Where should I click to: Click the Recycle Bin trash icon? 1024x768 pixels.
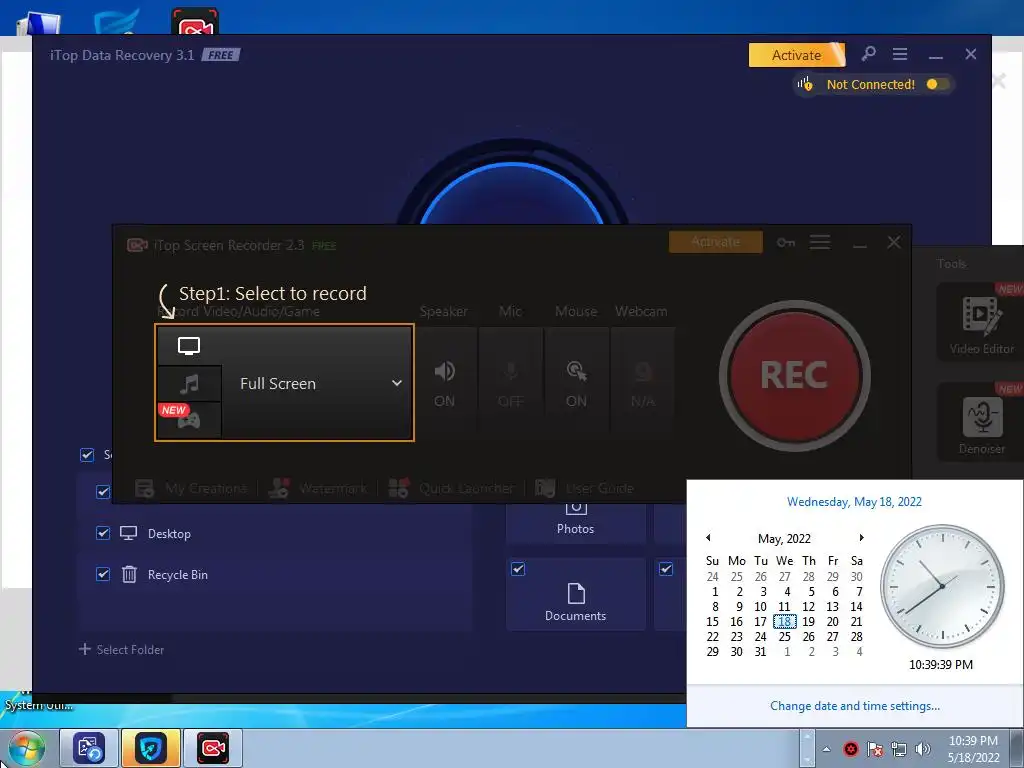pos(129,574)
